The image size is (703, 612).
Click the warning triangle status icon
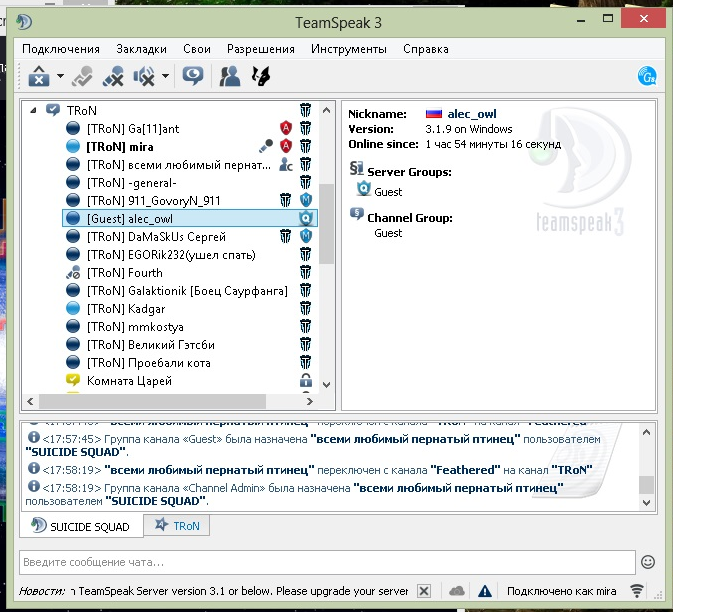click(x=485, y=591)
